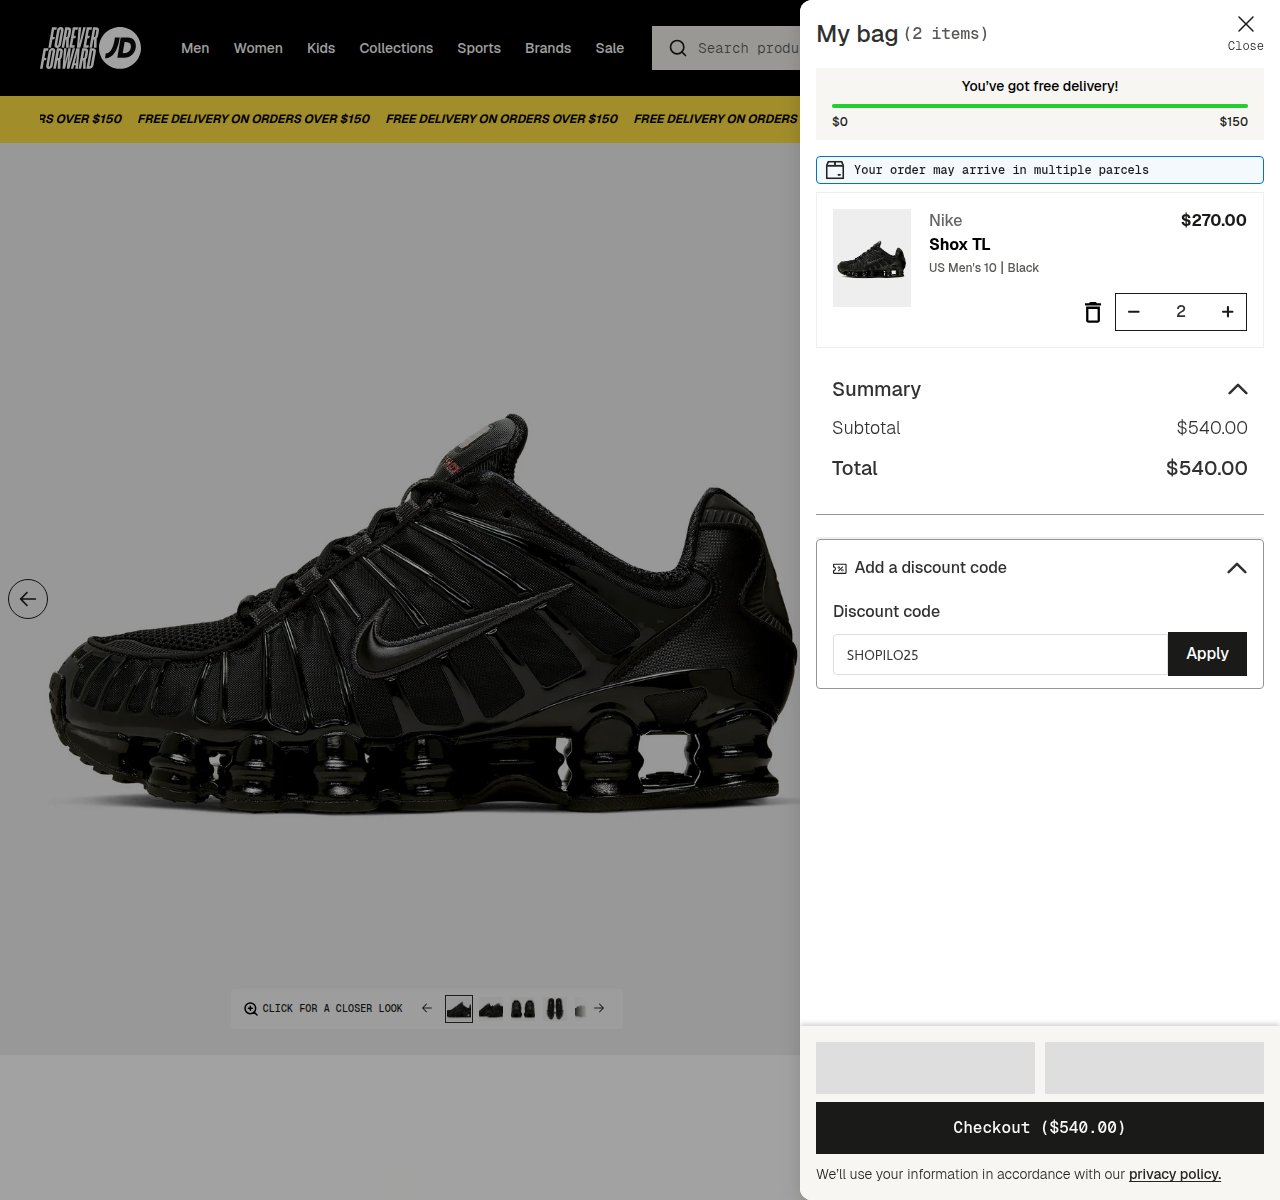Click the Subtotal $540.00 value
Screen dimensions: 1280x1200
click(x=1212, y=428)
